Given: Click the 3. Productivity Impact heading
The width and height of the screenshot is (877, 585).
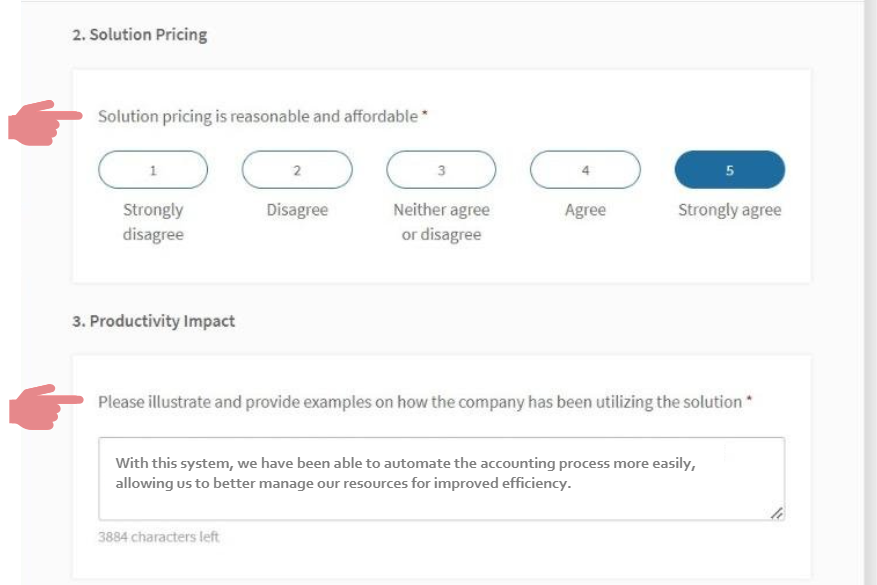Looking at the screenshot, I should [153, 321].
